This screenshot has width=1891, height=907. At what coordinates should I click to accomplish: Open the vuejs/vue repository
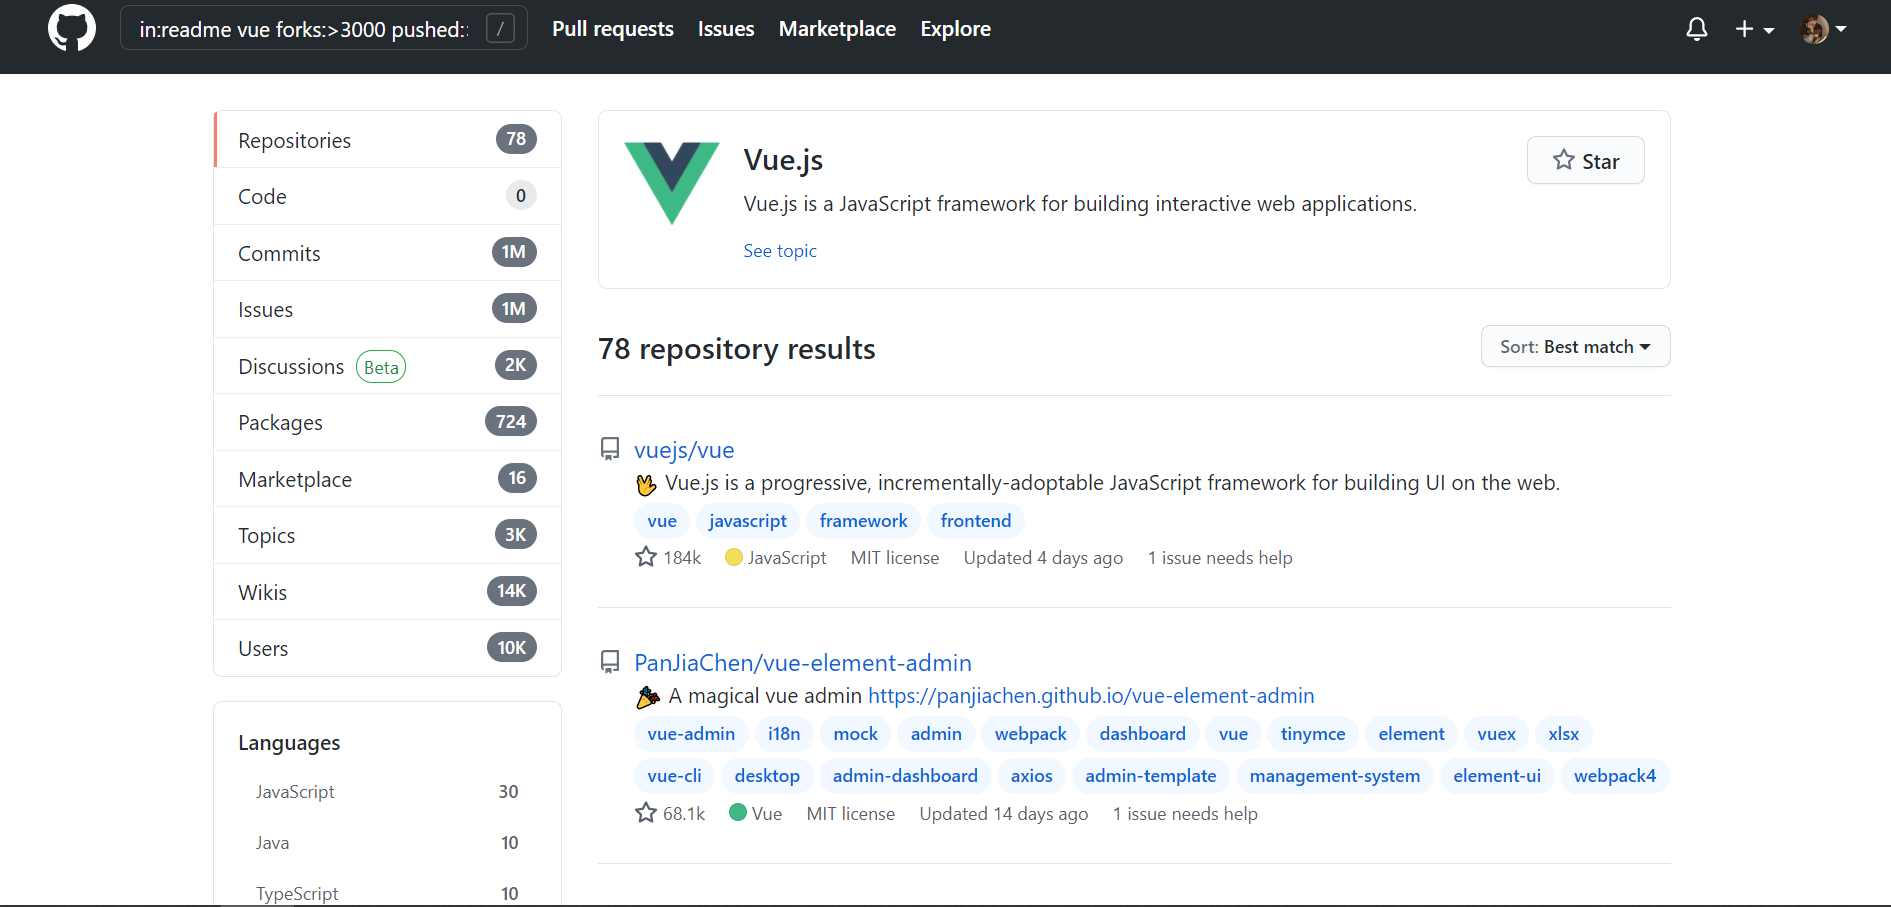coord(684,450)
